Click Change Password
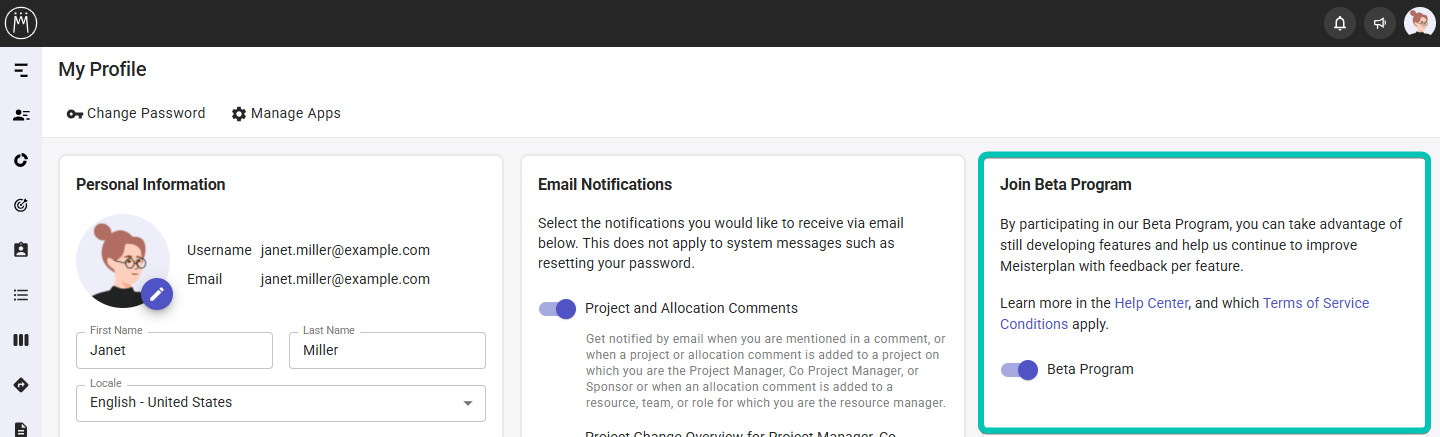1440x437 pixels. click(x=136, y=114)
